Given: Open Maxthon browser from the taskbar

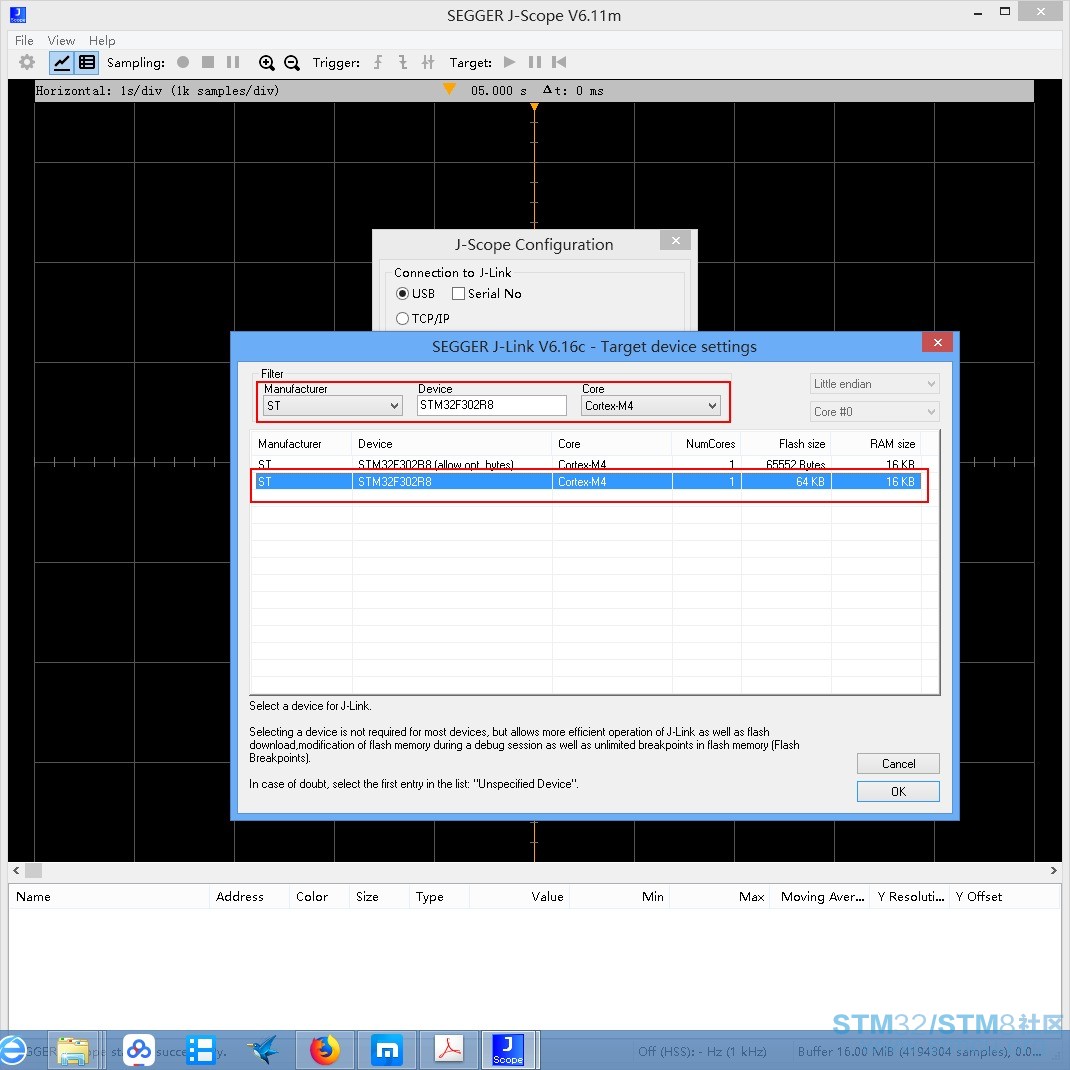Looking at the screenshot, I should tap(387, 1050).
